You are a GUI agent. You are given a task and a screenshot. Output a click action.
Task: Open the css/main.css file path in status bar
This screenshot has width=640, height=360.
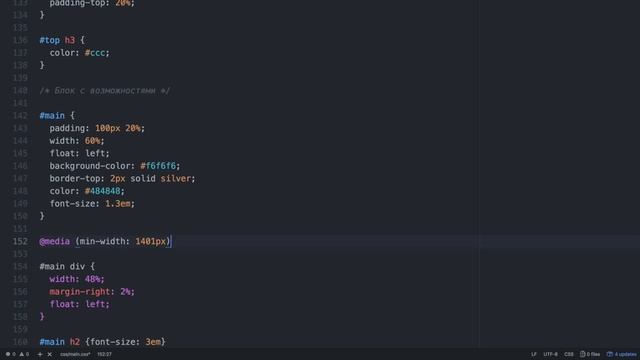pyautogui.click(x=75, y=354)
